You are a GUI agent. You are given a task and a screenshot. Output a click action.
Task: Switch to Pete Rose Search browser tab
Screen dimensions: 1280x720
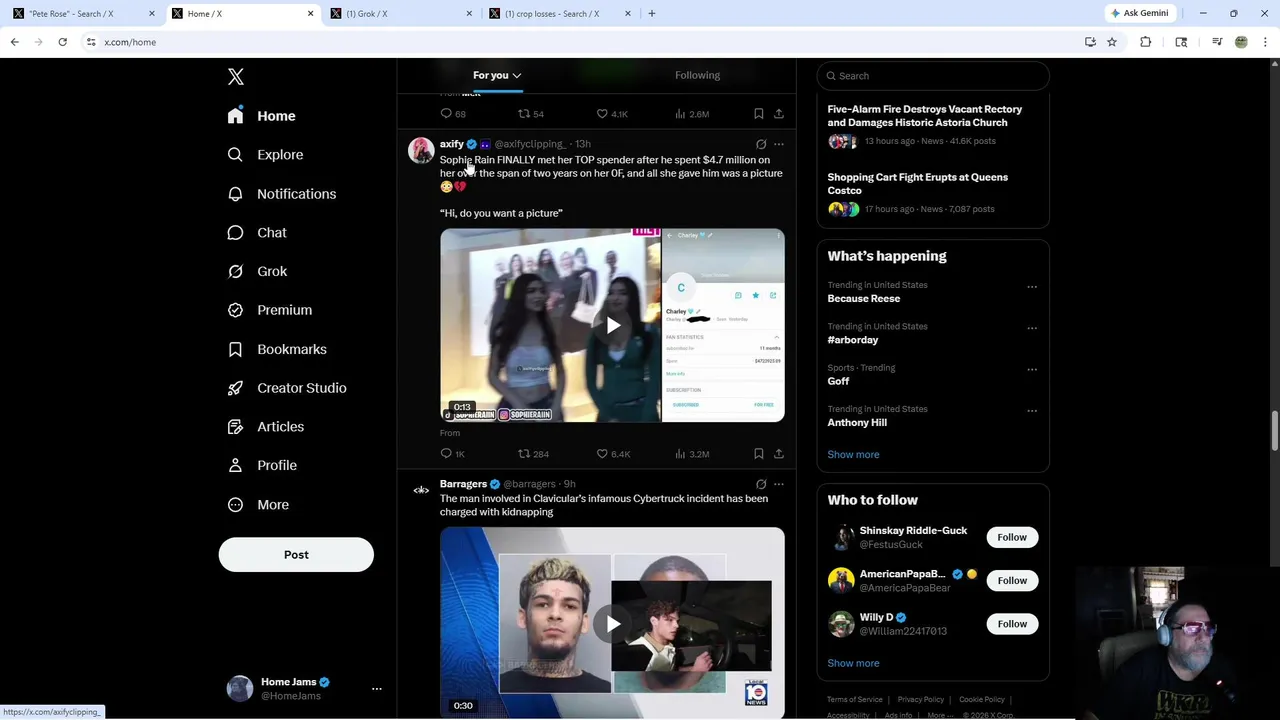(82, 14)
